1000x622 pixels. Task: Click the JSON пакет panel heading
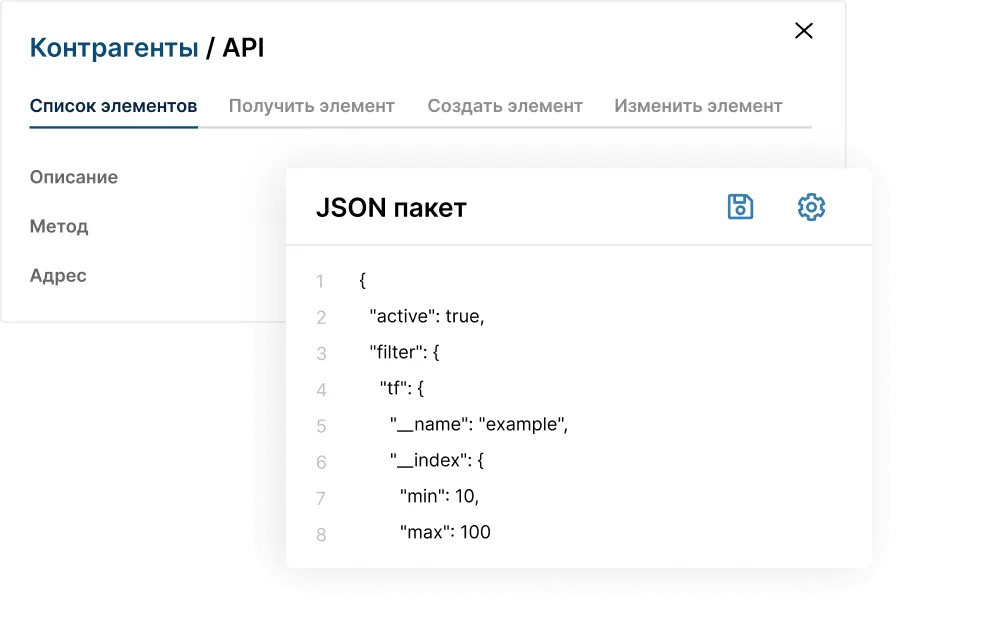[391, 208]
